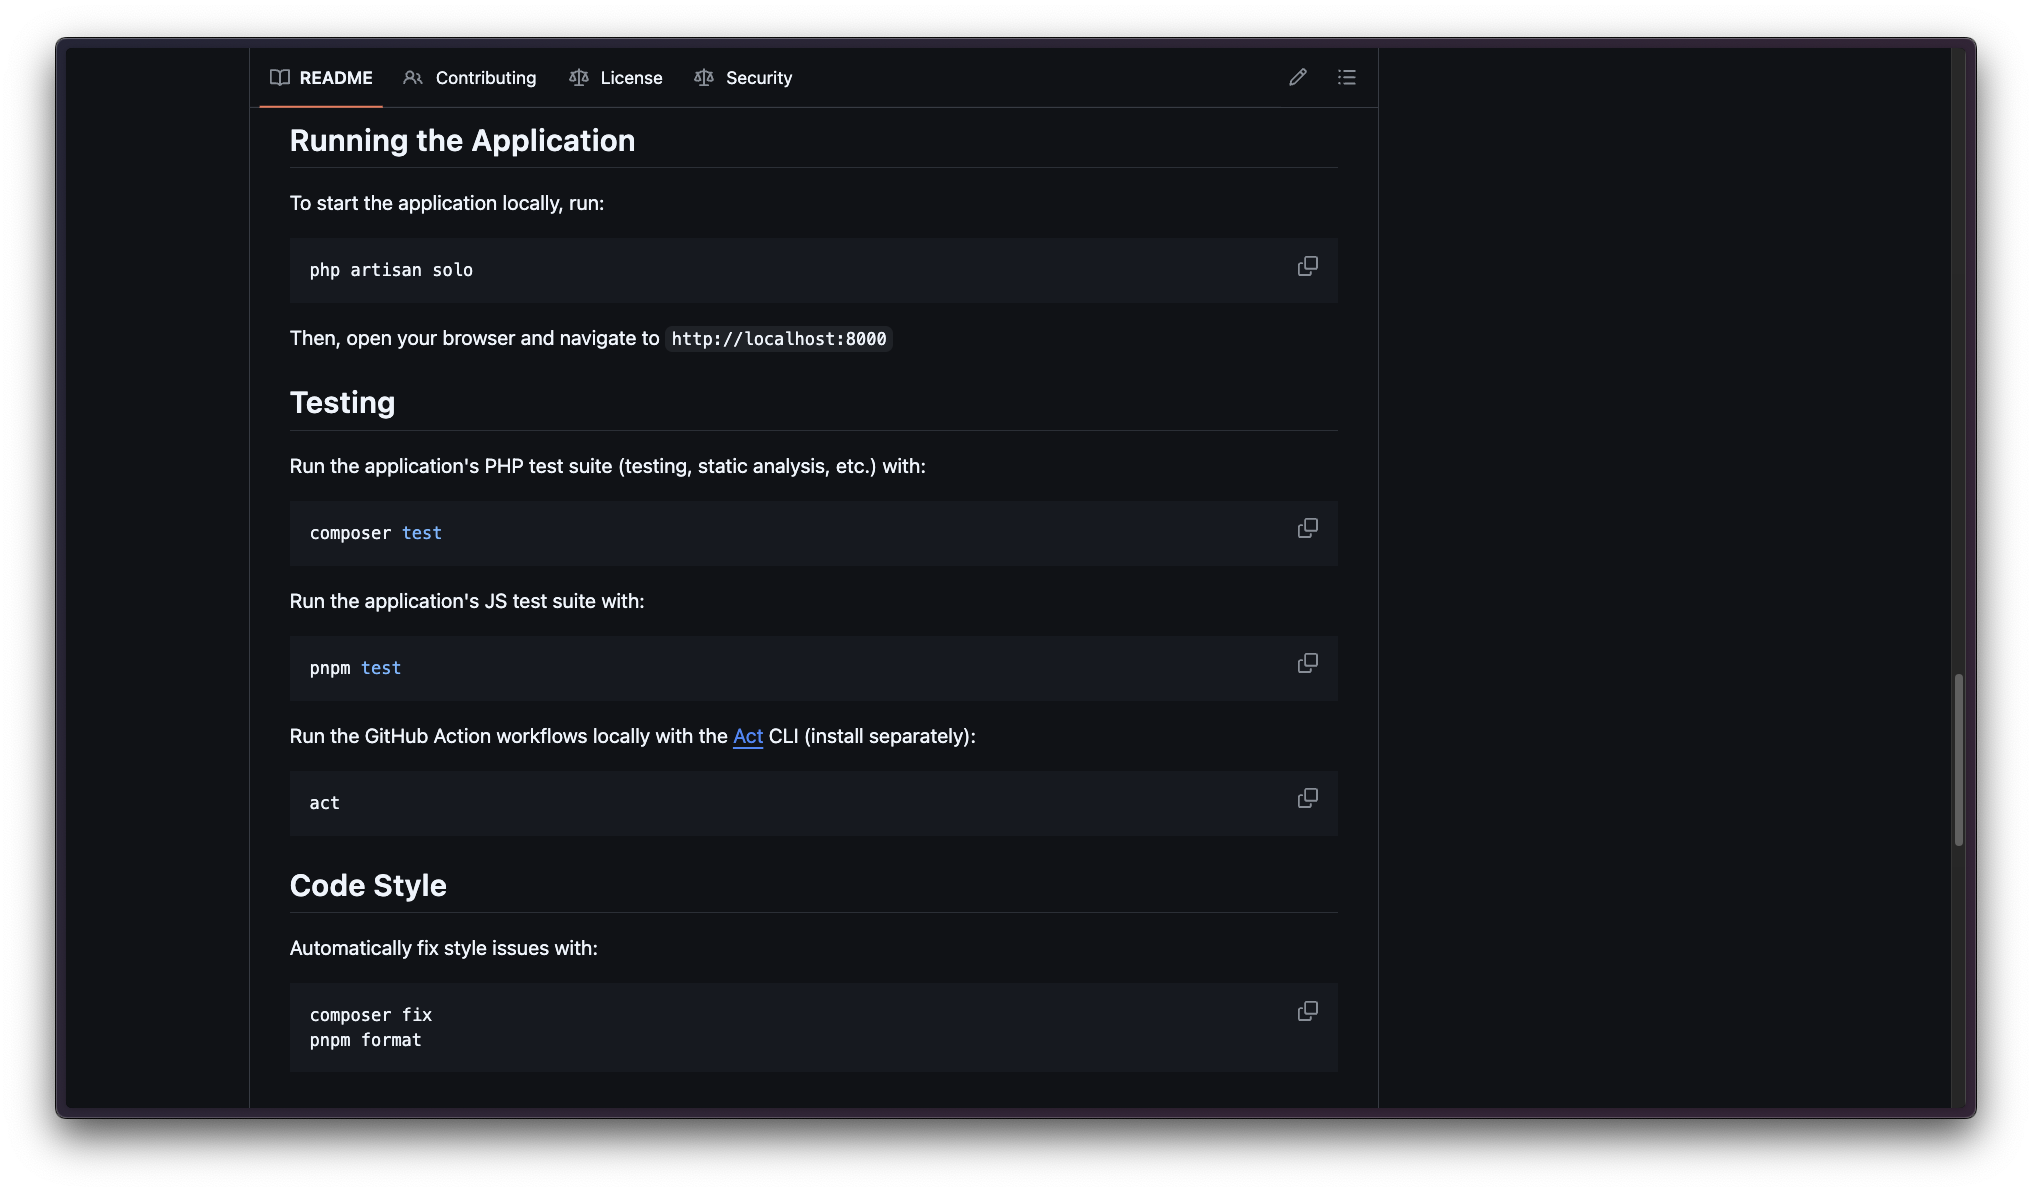Open the README tab
2032x1192 pixels.
click(x=321, y=78)
